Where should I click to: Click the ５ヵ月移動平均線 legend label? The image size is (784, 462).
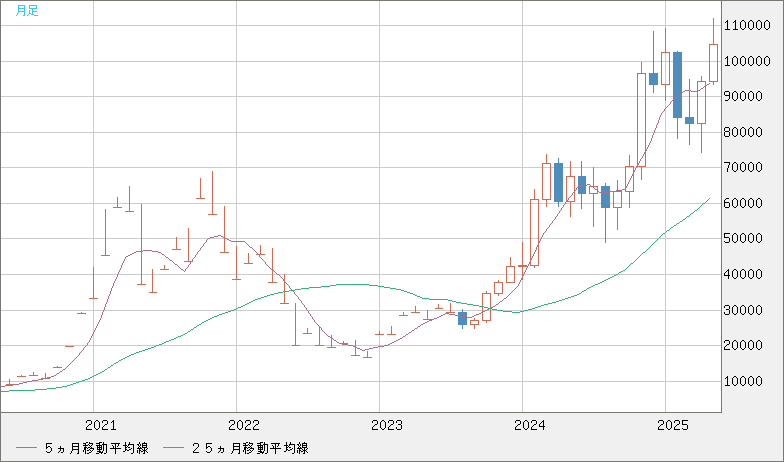(x=97, y=448)
